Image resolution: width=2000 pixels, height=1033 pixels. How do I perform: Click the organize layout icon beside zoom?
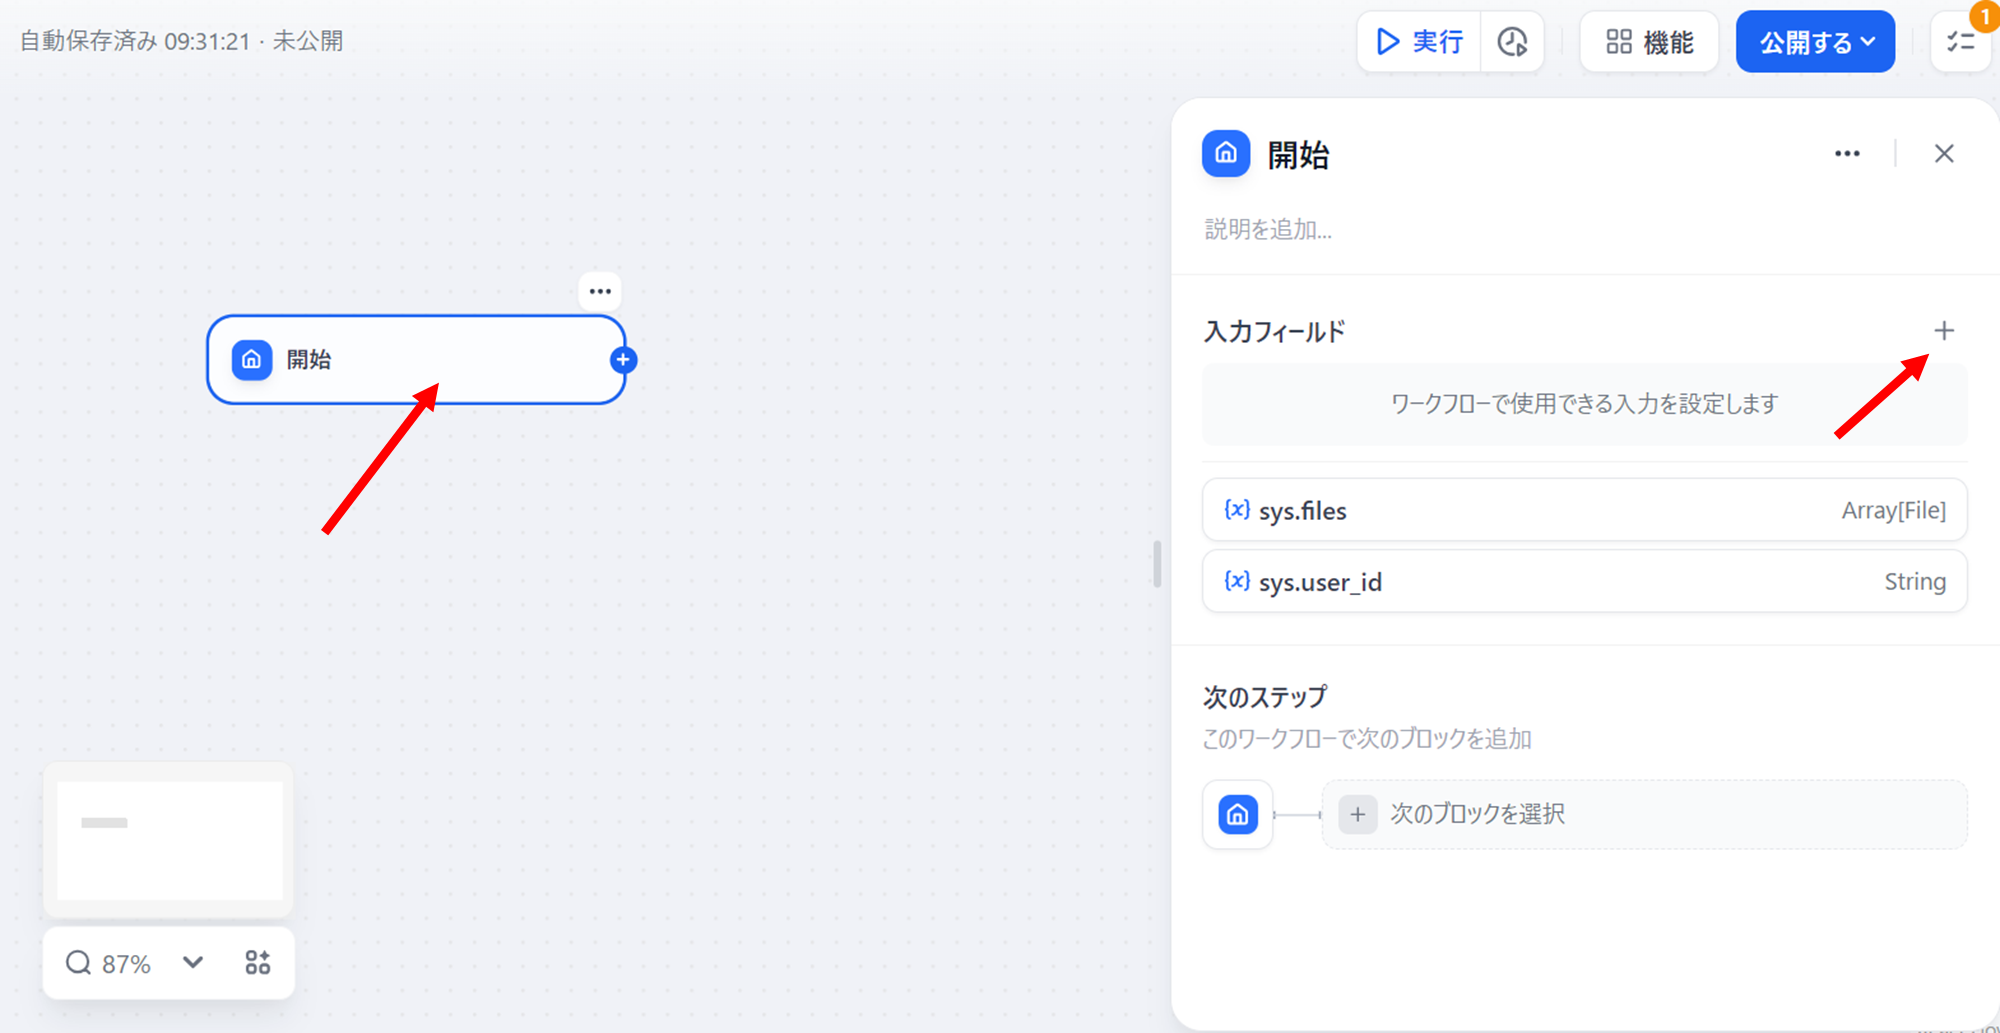pyautogui.click(x=257, y=963)
